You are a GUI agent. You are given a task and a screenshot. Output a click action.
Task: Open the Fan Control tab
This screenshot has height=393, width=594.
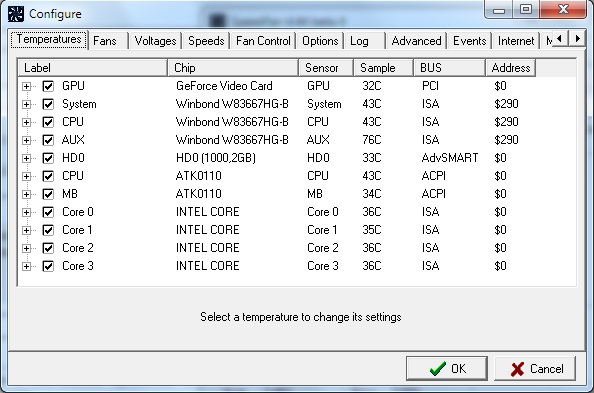263,41
